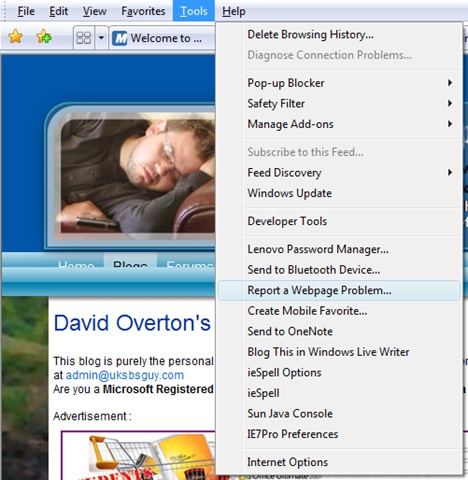The width and height of the screenshot is (468, 480).
Task: Choose Create Mobile Favorite…
Action: [339, 311]
